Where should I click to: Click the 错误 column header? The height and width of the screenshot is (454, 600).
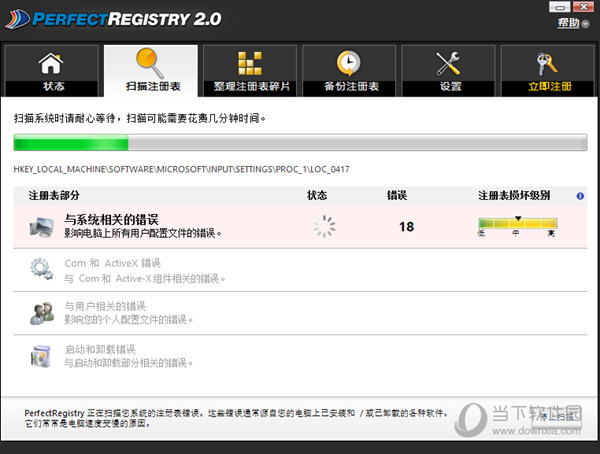click(x=397, y=196)
